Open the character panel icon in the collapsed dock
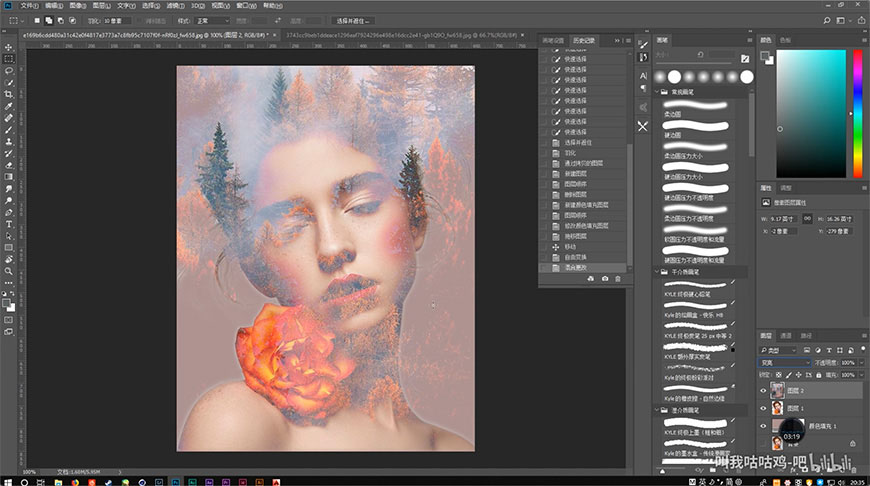The image size is (870, 486). (643, 75)
